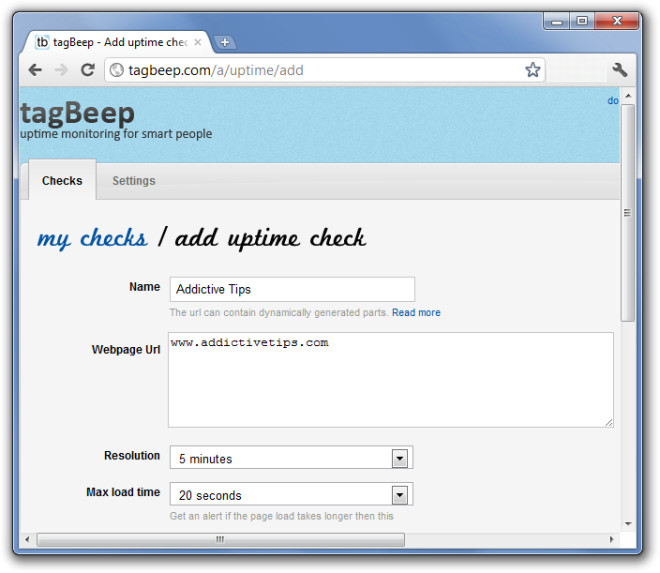660x573 pixels.
Task: Click the 'Resolution' label
Action: (132, 456)
